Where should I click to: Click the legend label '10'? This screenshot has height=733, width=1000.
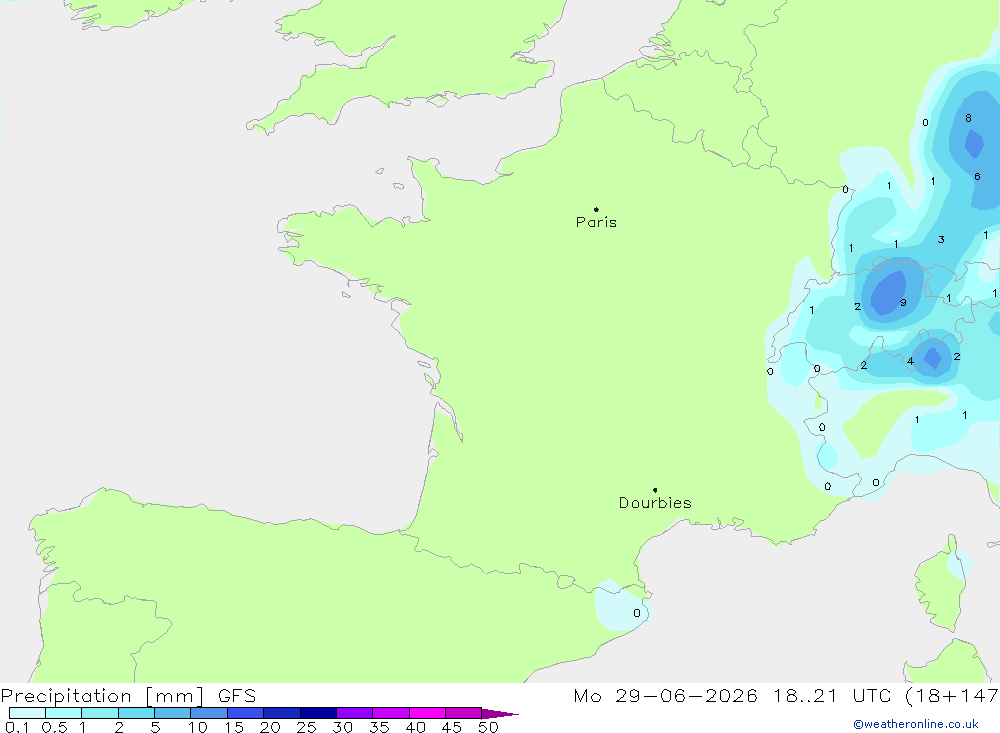click(x=198, y=727)
